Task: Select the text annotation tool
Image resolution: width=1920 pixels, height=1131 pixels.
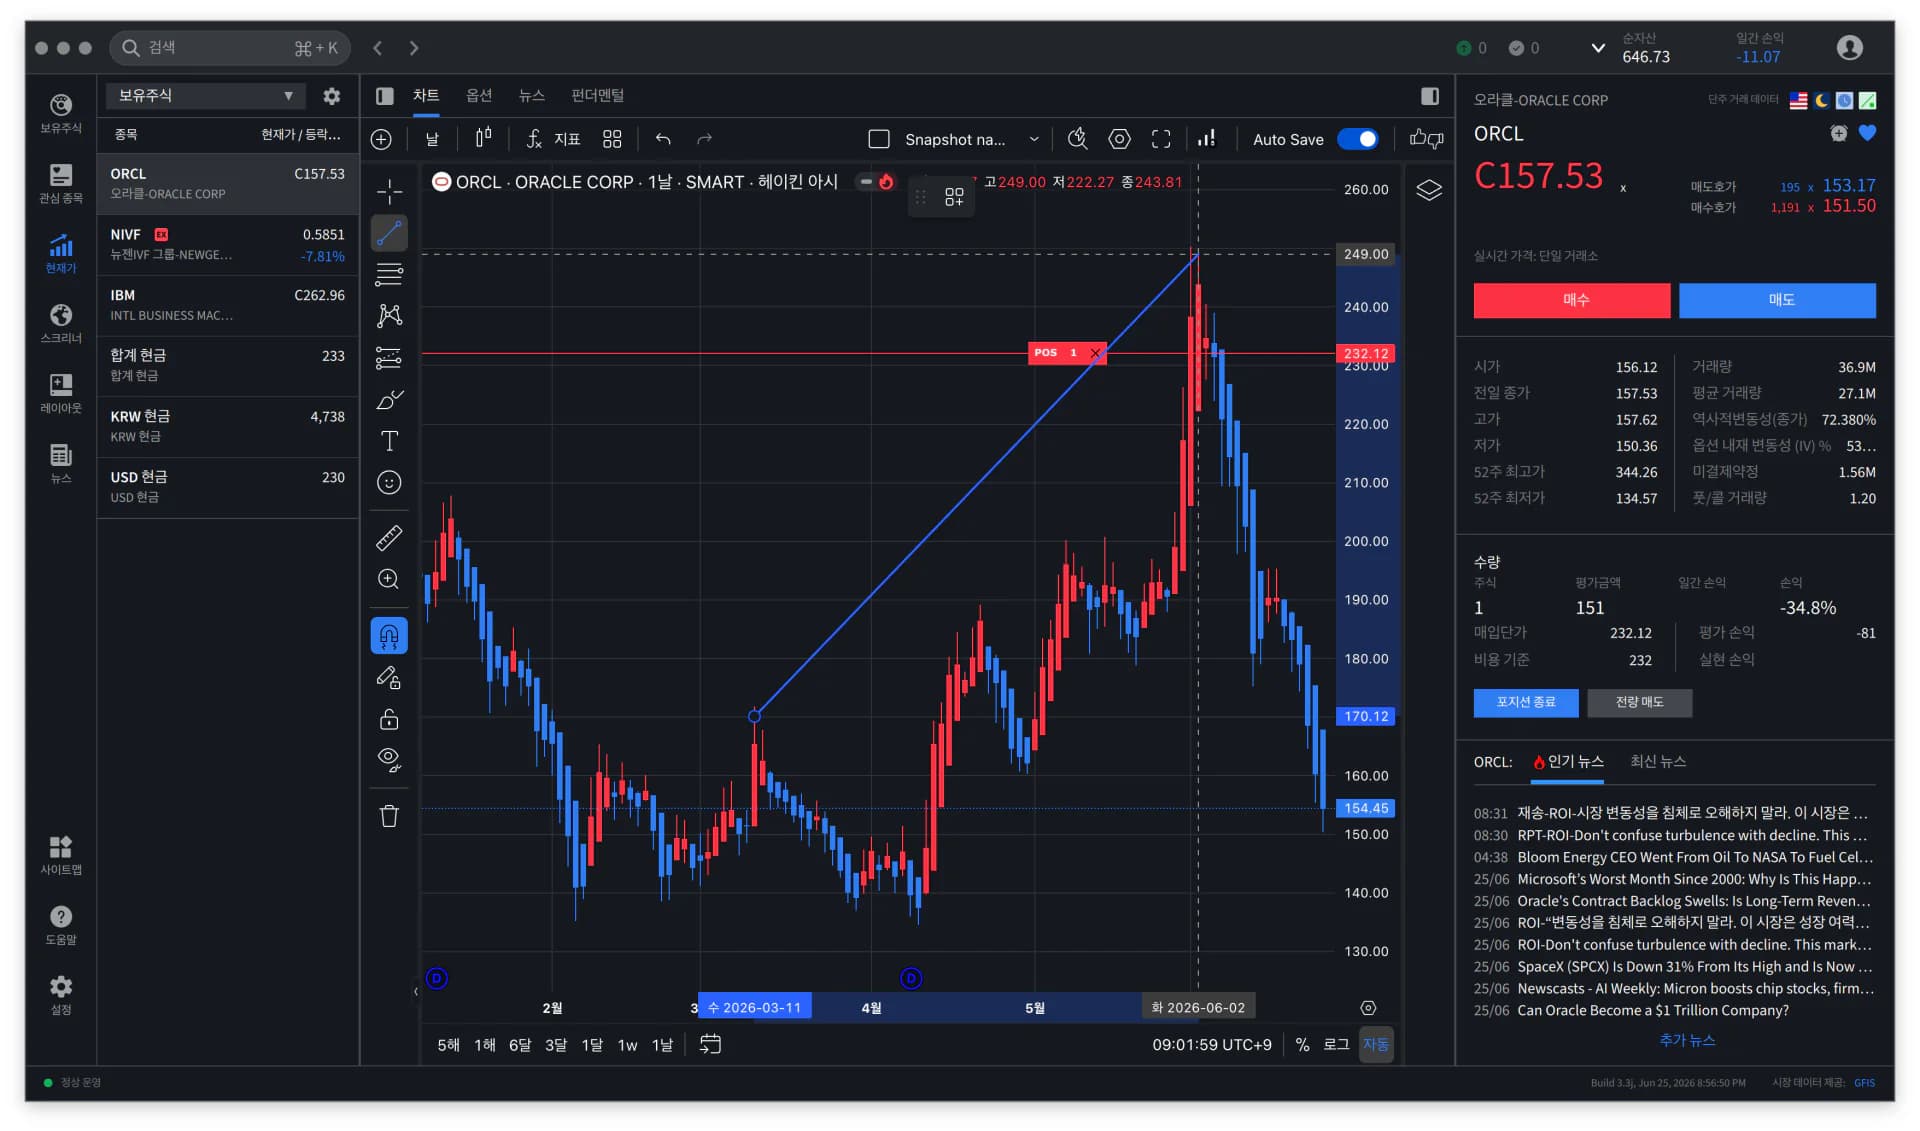Action: click(389, 441)
